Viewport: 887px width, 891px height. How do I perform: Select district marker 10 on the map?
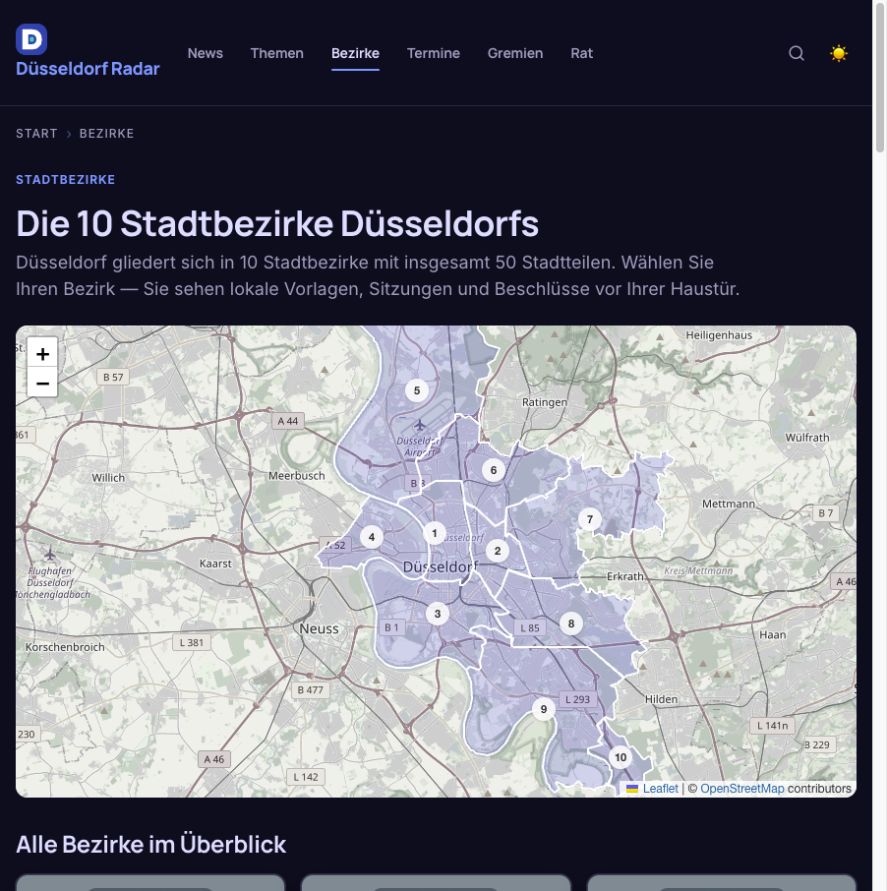pos(621,757)
